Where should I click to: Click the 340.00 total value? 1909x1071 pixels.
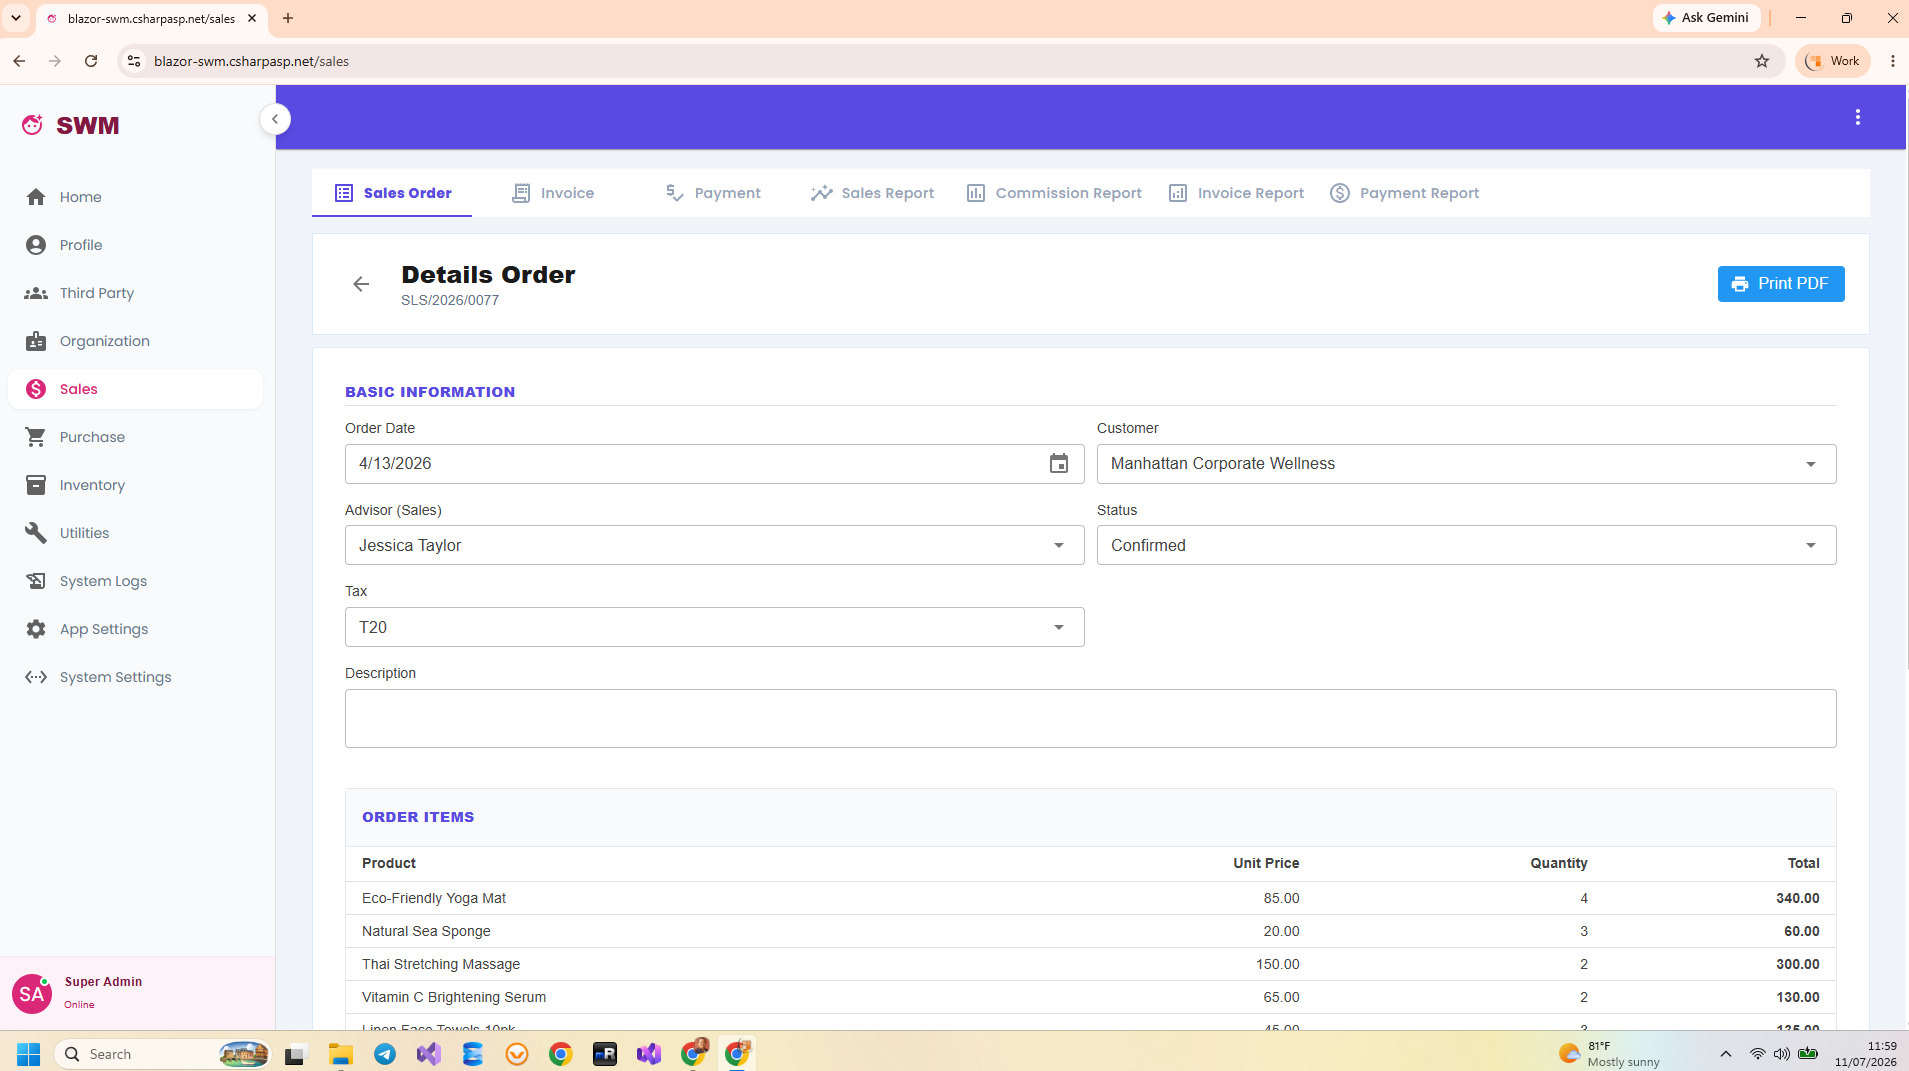point(1797,898)
